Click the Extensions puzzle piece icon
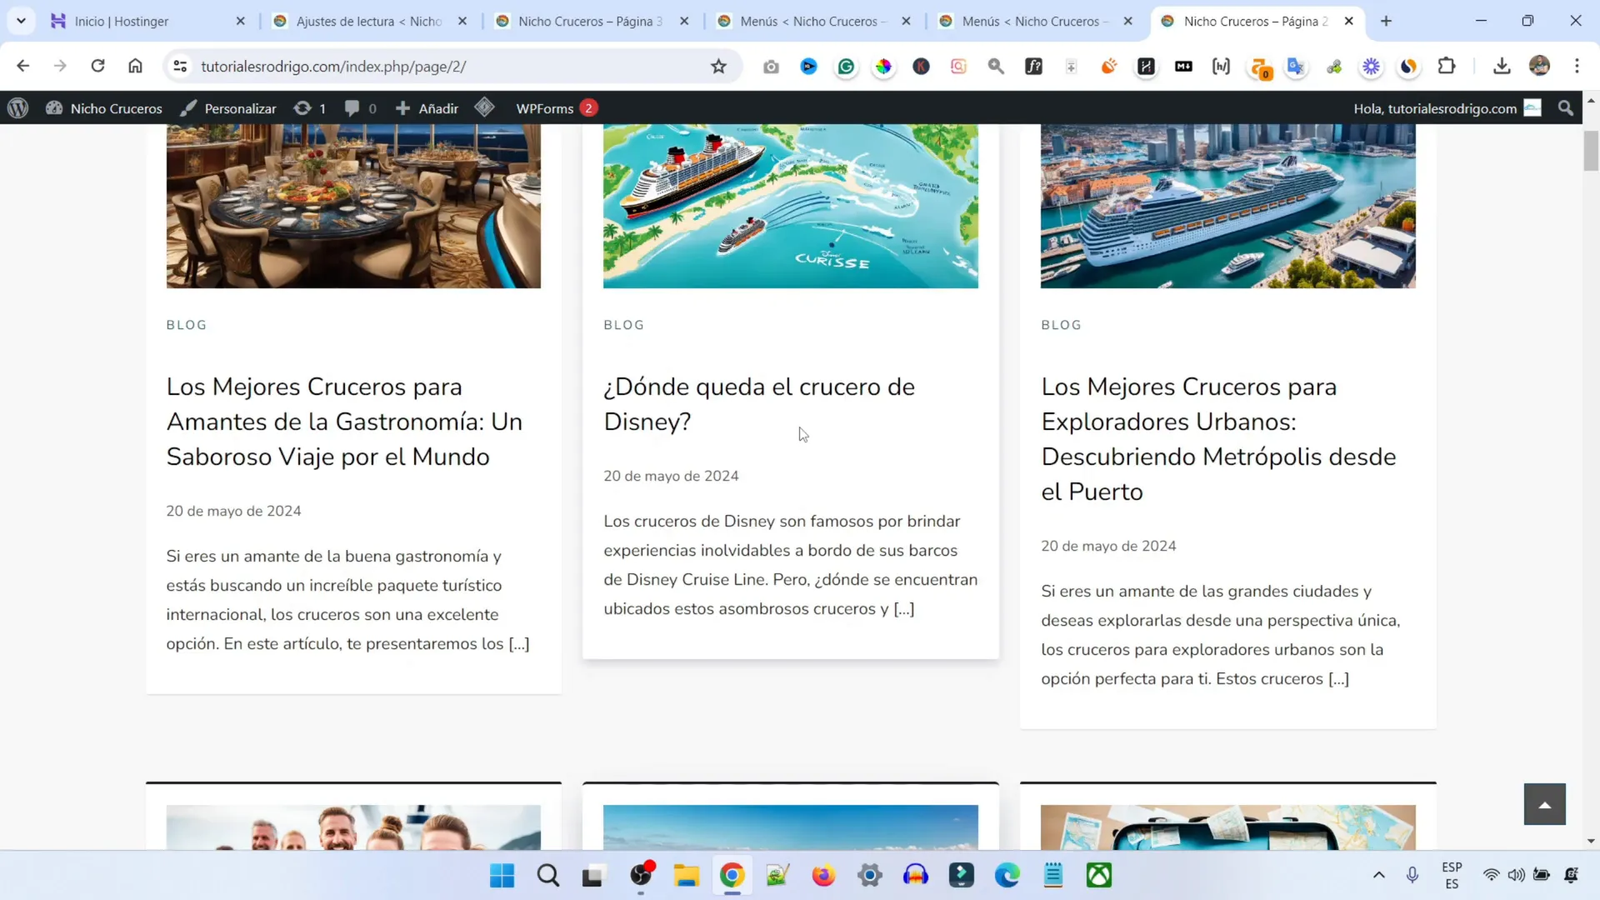Viewport: 1600px width, 900px height. (x=1446, y=66)
